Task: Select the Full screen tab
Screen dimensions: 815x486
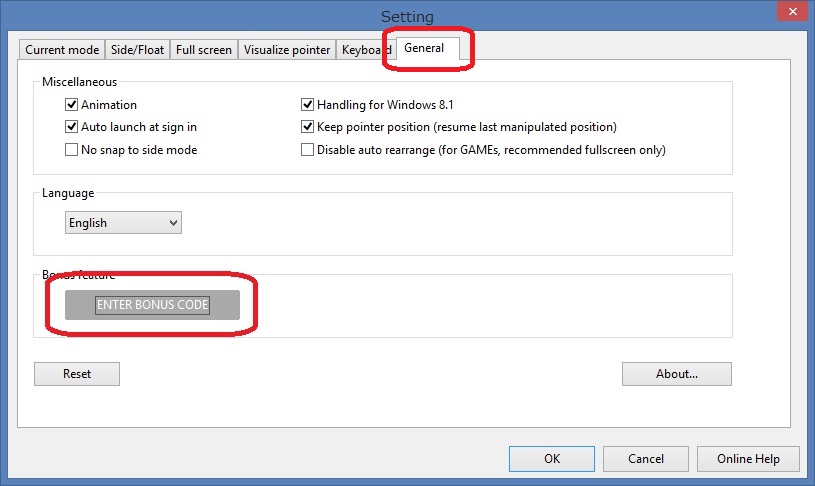Action: (204, 50)
